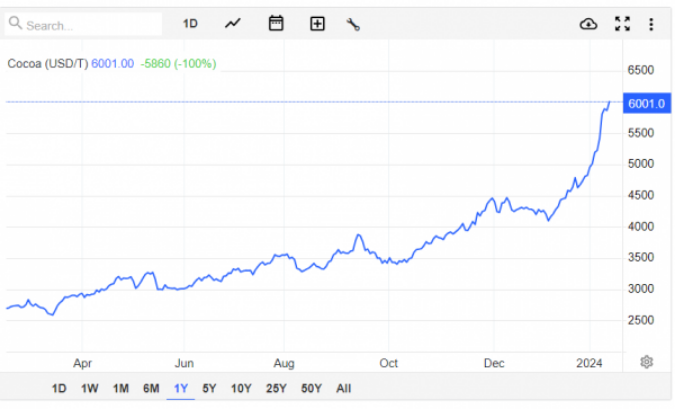Show All available history
Screen dimensions: 679x410
click(344, 388)
